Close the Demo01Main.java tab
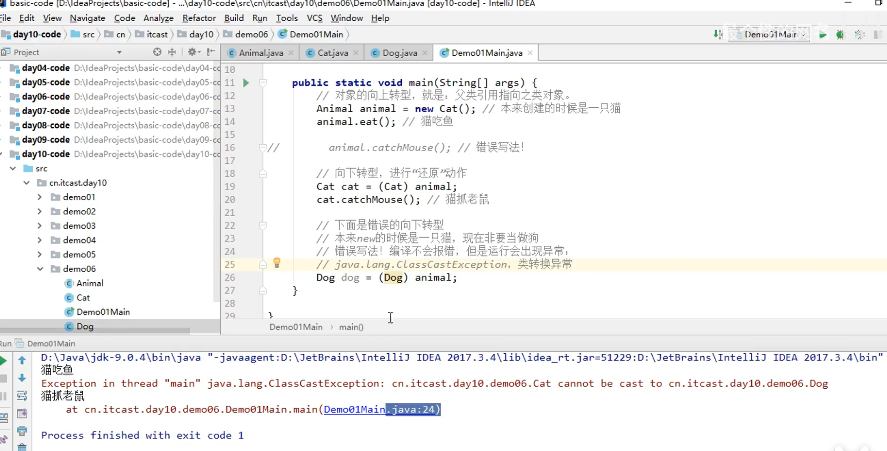The image size is (887, 451). pos(530,53)
